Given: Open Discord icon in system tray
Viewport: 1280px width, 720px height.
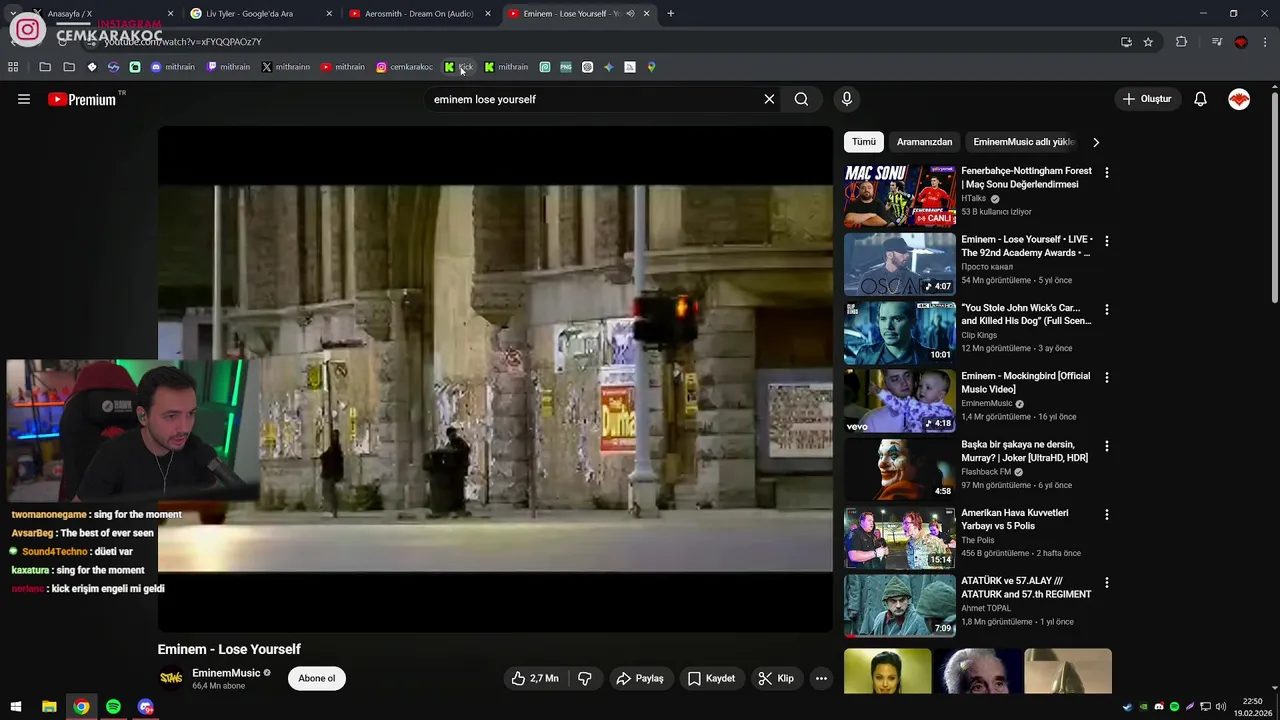Looking at the screenshot, I should click(x=1159, y=707).
